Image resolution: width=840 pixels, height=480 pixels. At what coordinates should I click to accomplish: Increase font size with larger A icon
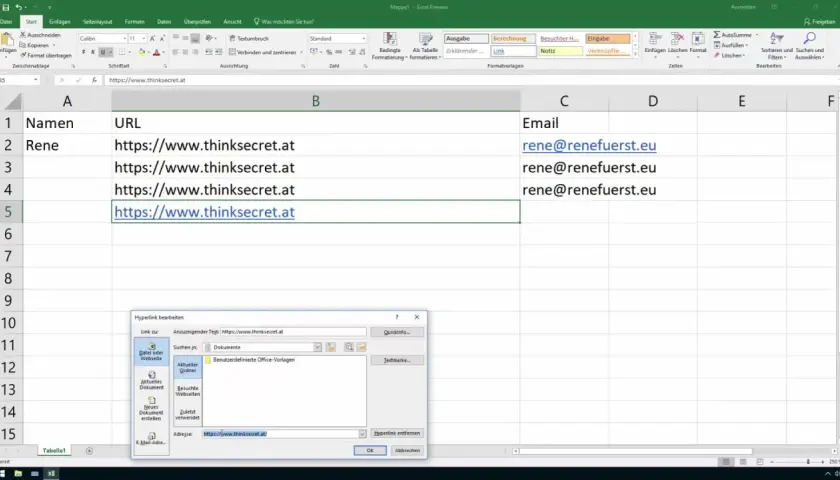153,39
